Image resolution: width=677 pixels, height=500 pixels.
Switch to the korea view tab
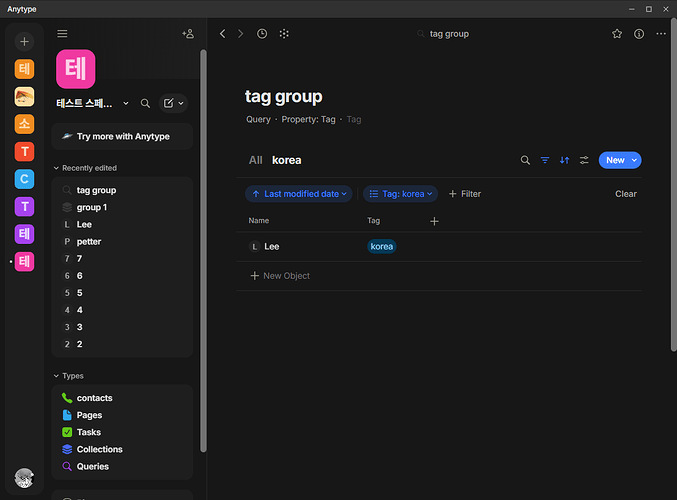(287, 160)
